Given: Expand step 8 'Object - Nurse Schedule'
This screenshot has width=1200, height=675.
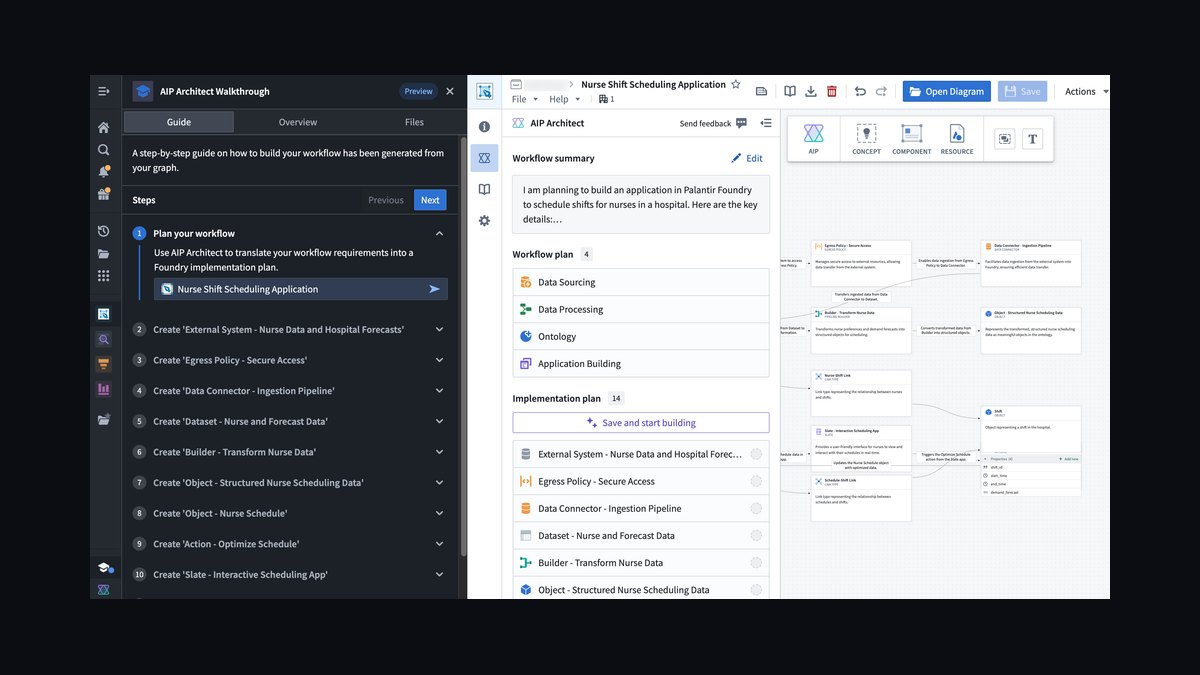Looking at the screenshot, I should click(440, 513).
